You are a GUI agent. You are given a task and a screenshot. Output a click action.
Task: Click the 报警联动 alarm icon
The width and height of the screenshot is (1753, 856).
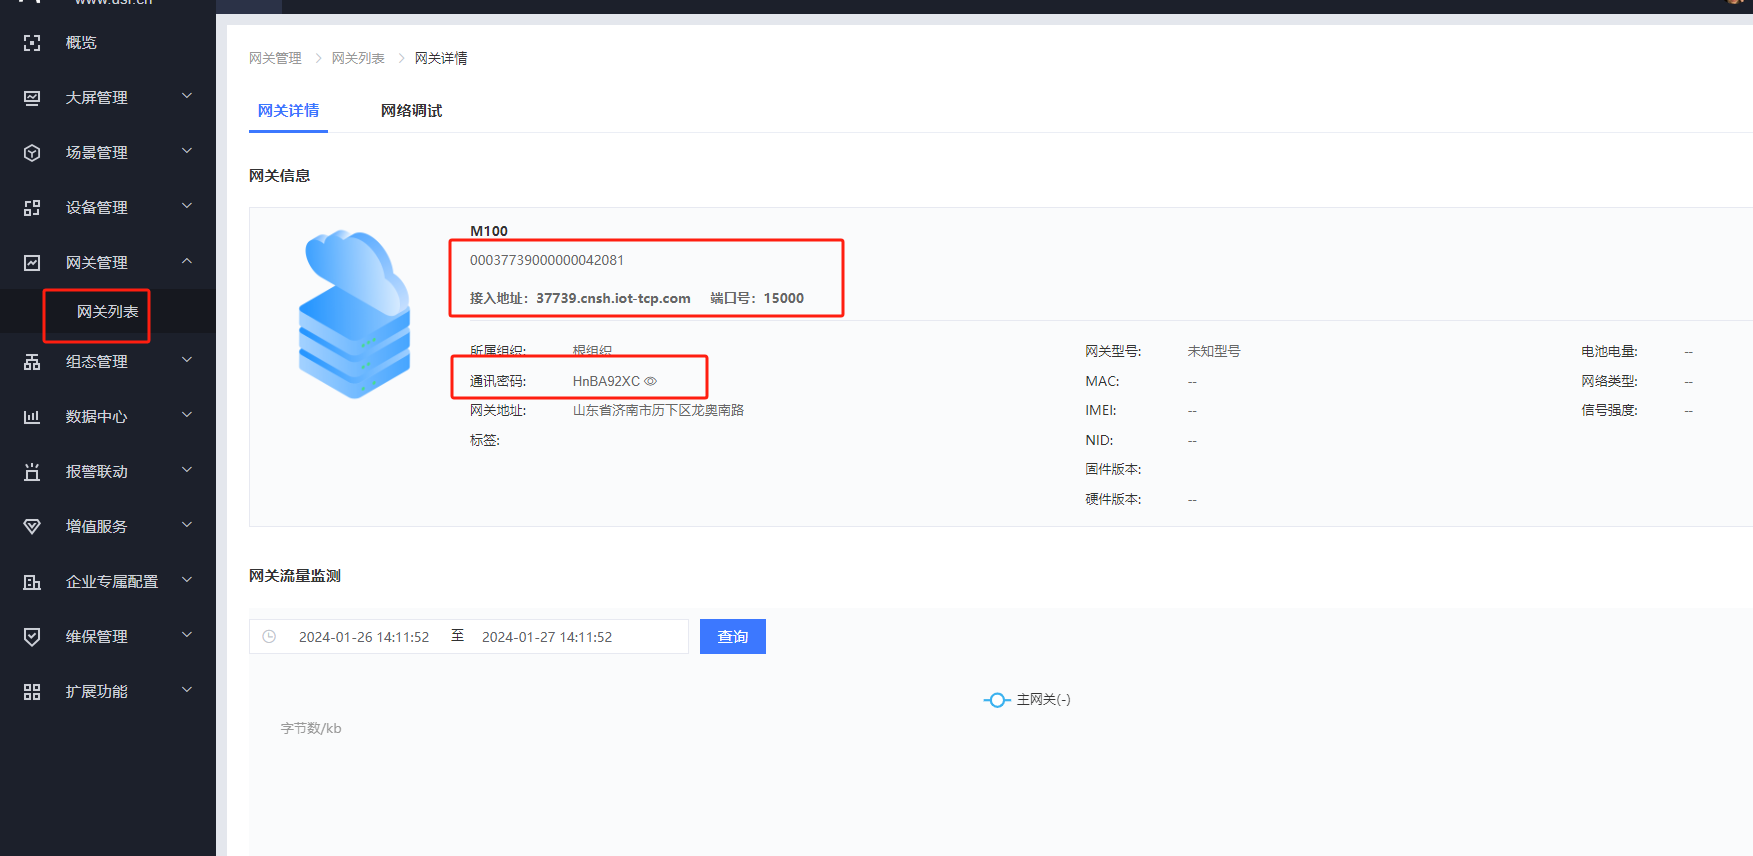coord(32,472)
